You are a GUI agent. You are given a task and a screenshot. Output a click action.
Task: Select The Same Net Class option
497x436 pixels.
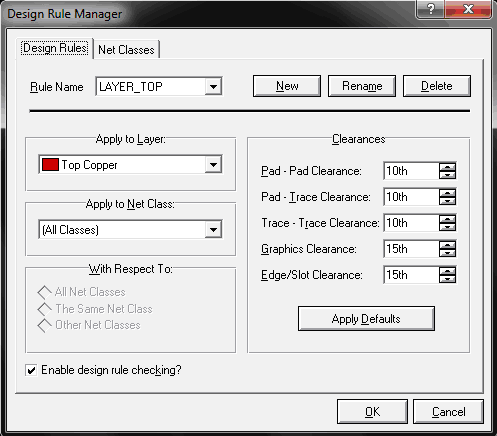coord(44,309)
